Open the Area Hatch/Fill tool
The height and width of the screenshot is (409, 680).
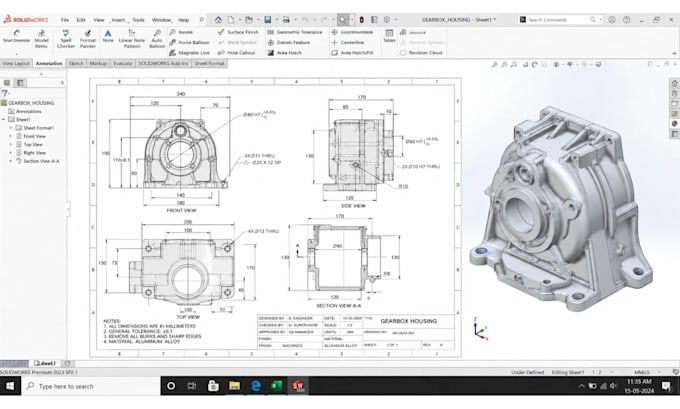click(353, 52)
